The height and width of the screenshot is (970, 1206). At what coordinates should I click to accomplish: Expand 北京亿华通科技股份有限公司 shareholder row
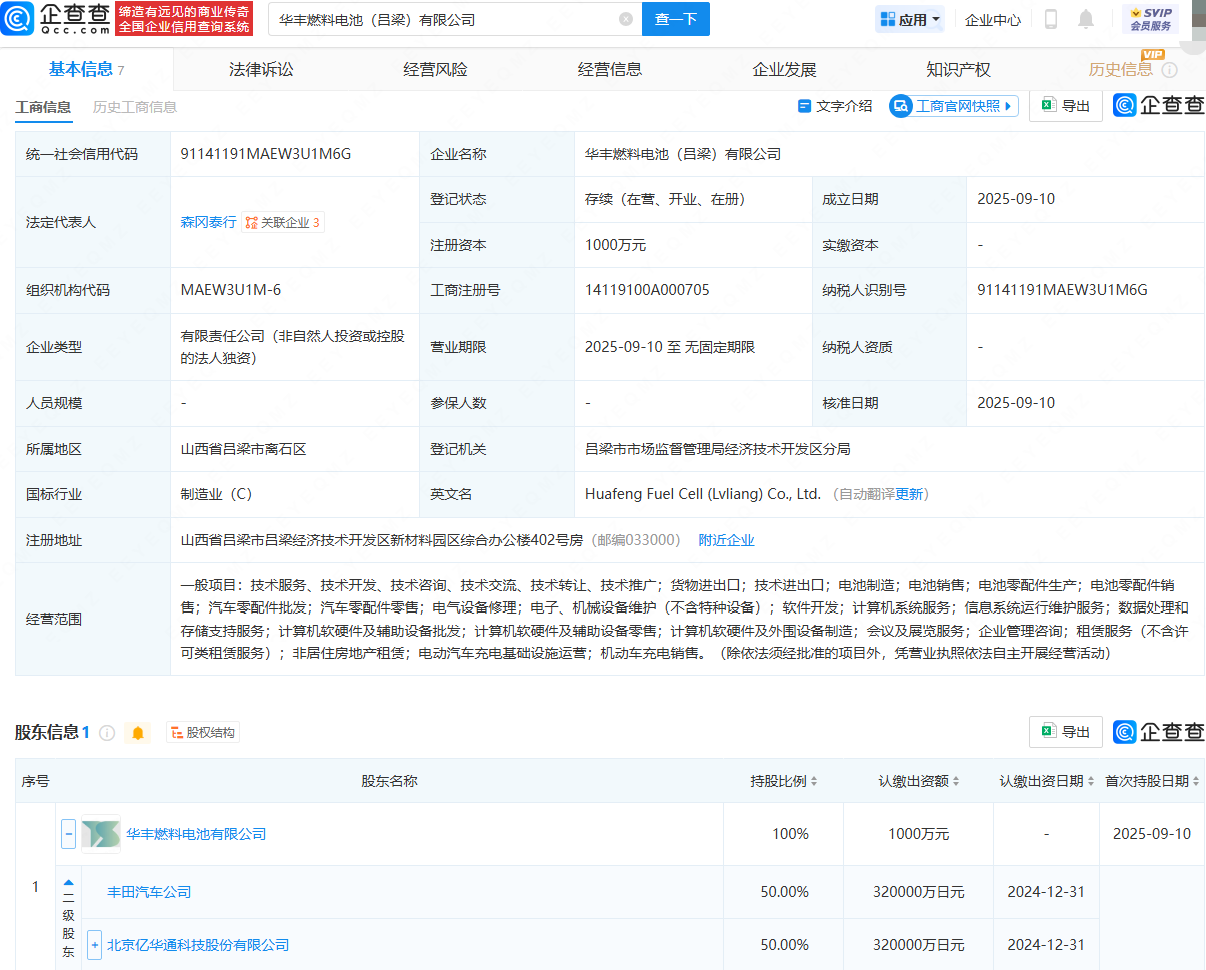pos(94,945)
